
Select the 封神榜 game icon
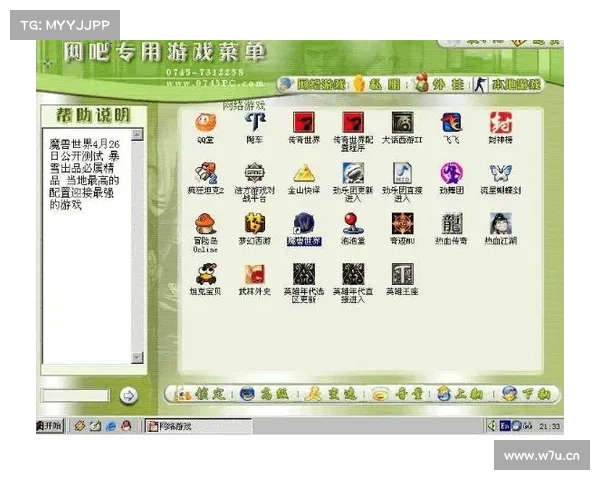point(501,123)
